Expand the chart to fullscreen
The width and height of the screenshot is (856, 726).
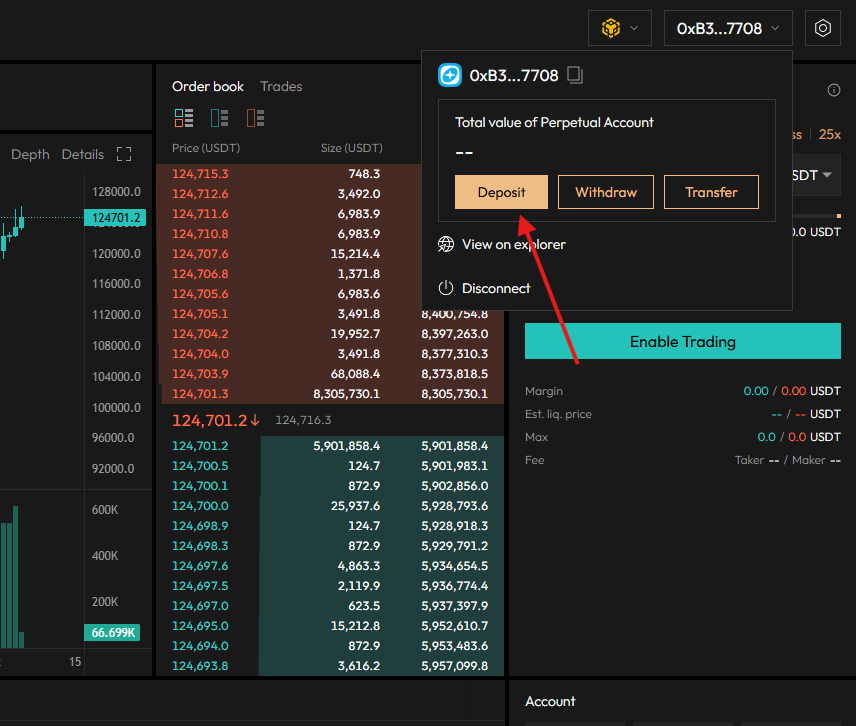pos(124,154)
